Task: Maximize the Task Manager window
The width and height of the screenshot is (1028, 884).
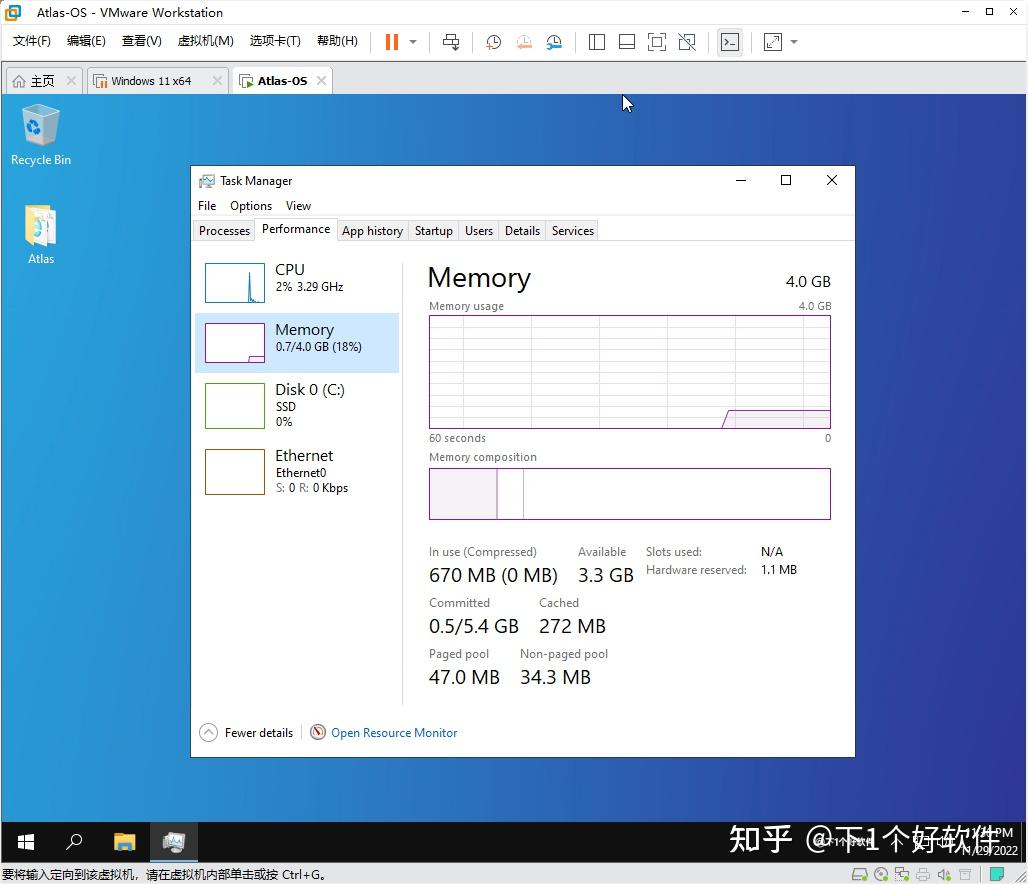Action: [786, 180]
